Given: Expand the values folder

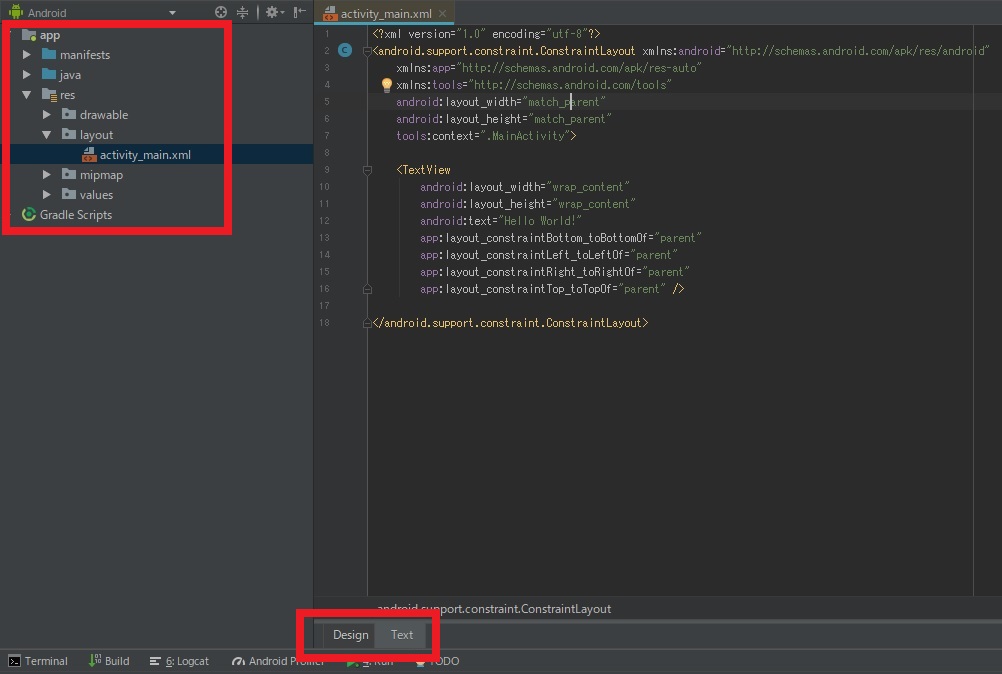Looking at the screenshot, I should 47,194.
